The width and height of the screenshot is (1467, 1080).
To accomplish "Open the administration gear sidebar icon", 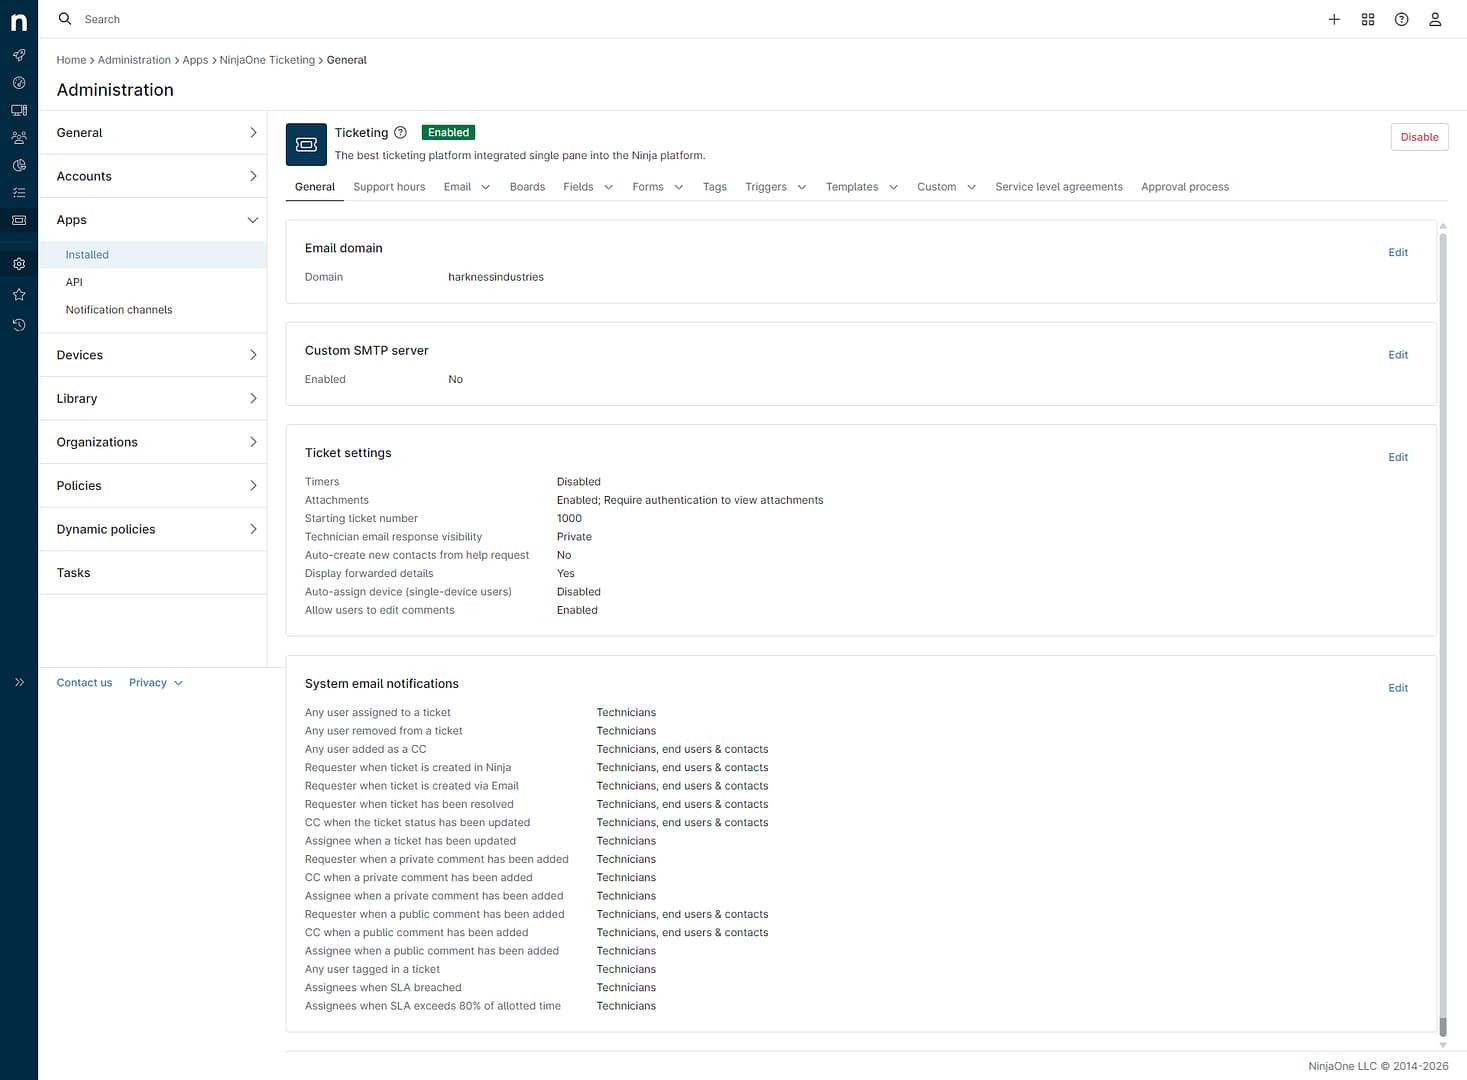I will point(19,264).
